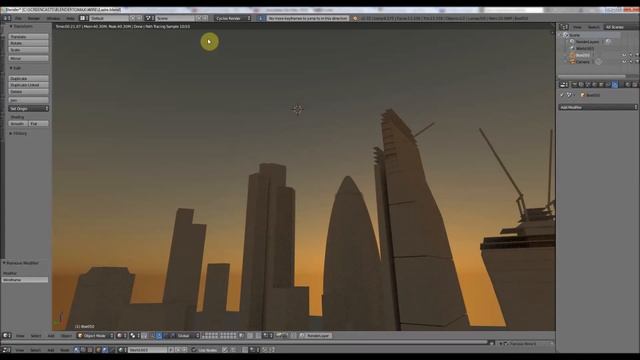Open the Info editor type selector icon
640x360 pixels.
7,18
